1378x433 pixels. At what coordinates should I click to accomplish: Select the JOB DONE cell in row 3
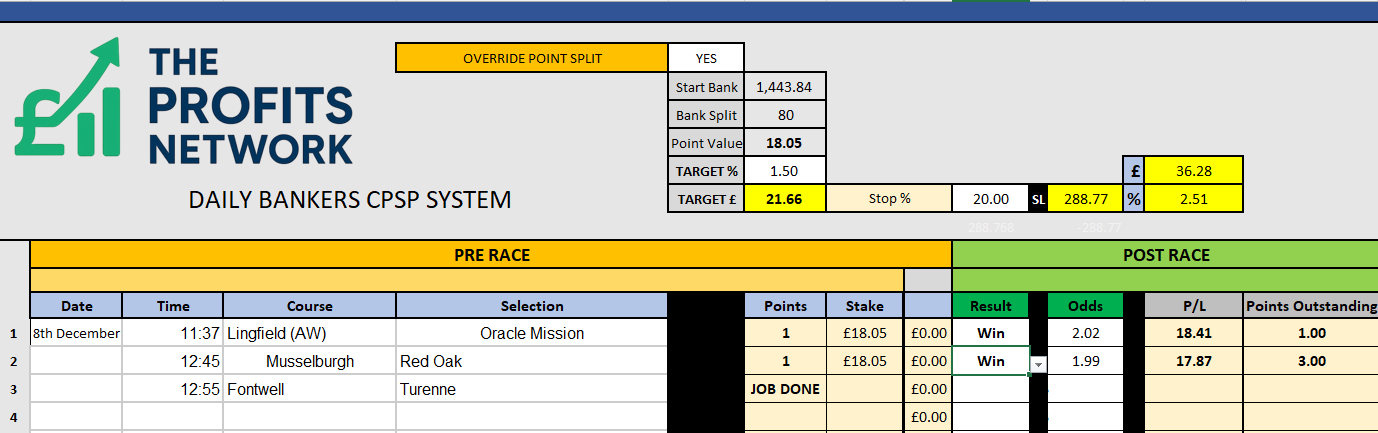785,389
